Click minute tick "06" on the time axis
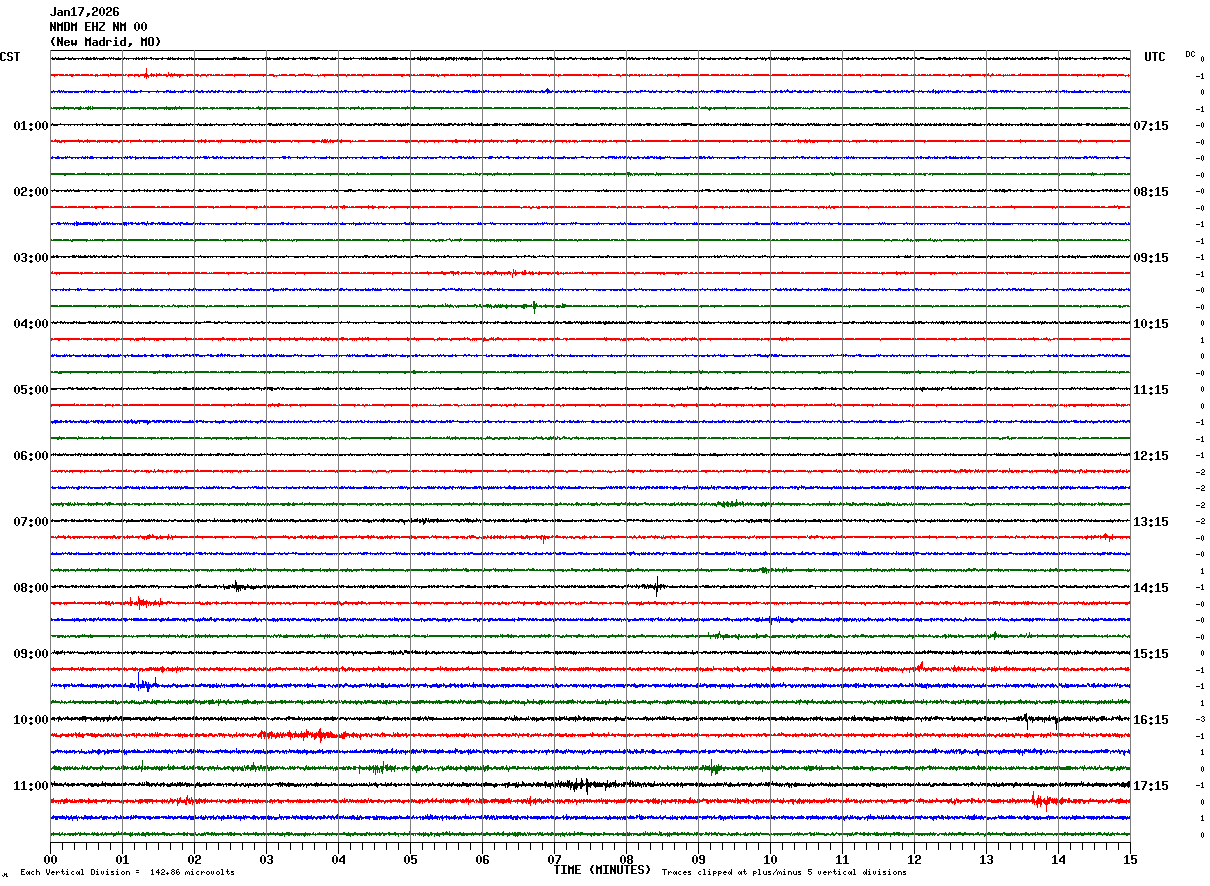Viewport: 1210px width, 886px height. coord(482,858)
